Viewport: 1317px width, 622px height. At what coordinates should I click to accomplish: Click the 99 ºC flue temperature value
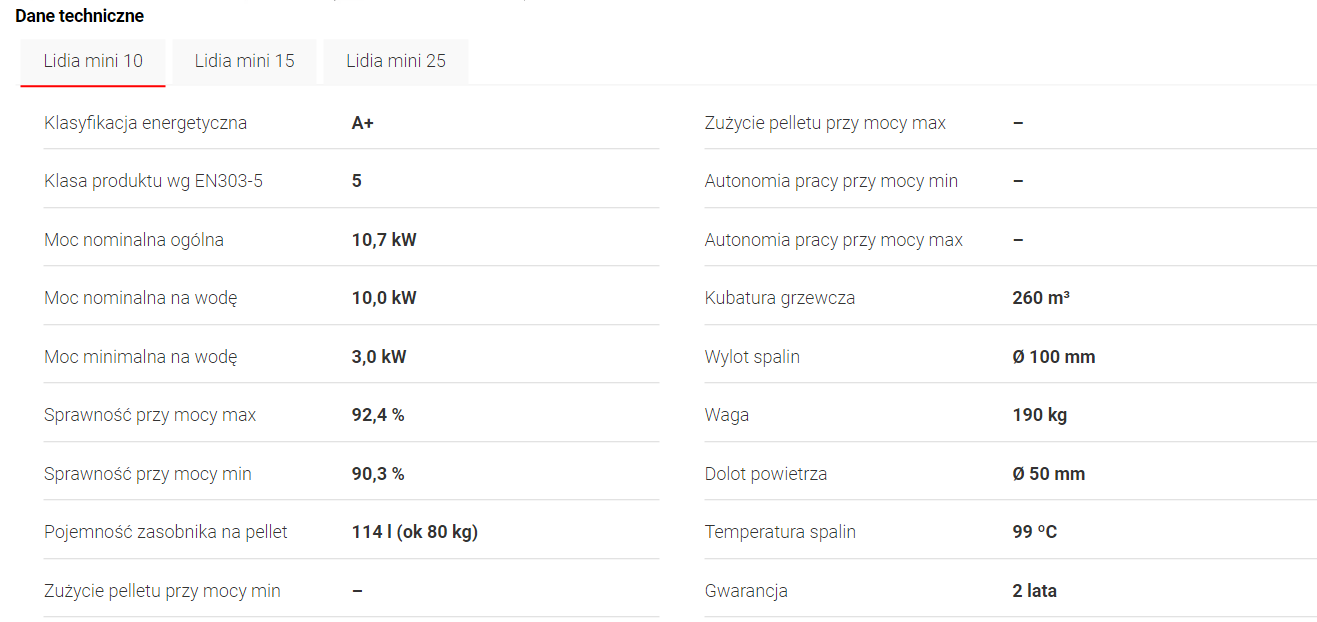(x=1035, y=532)
